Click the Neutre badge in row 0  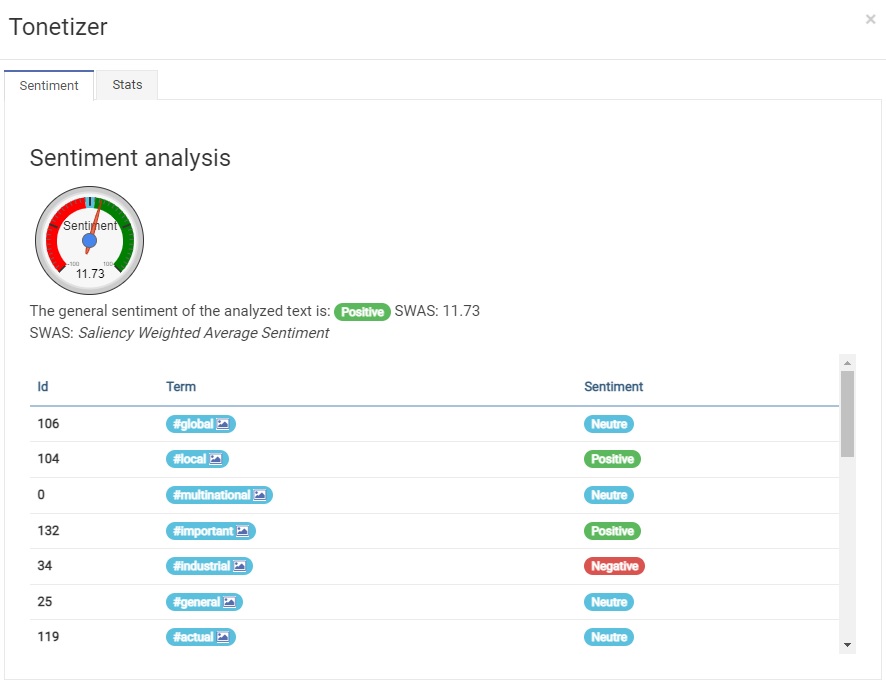click(x=609, y=495)
